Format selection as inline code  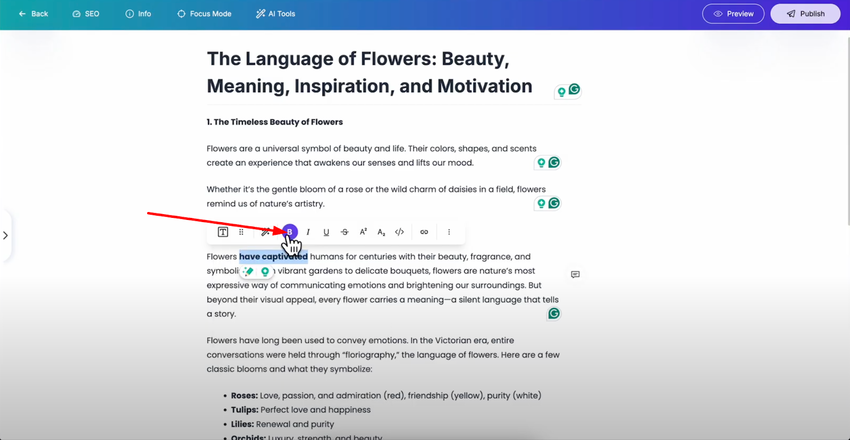pyautogui.click(x=400, y=232)
